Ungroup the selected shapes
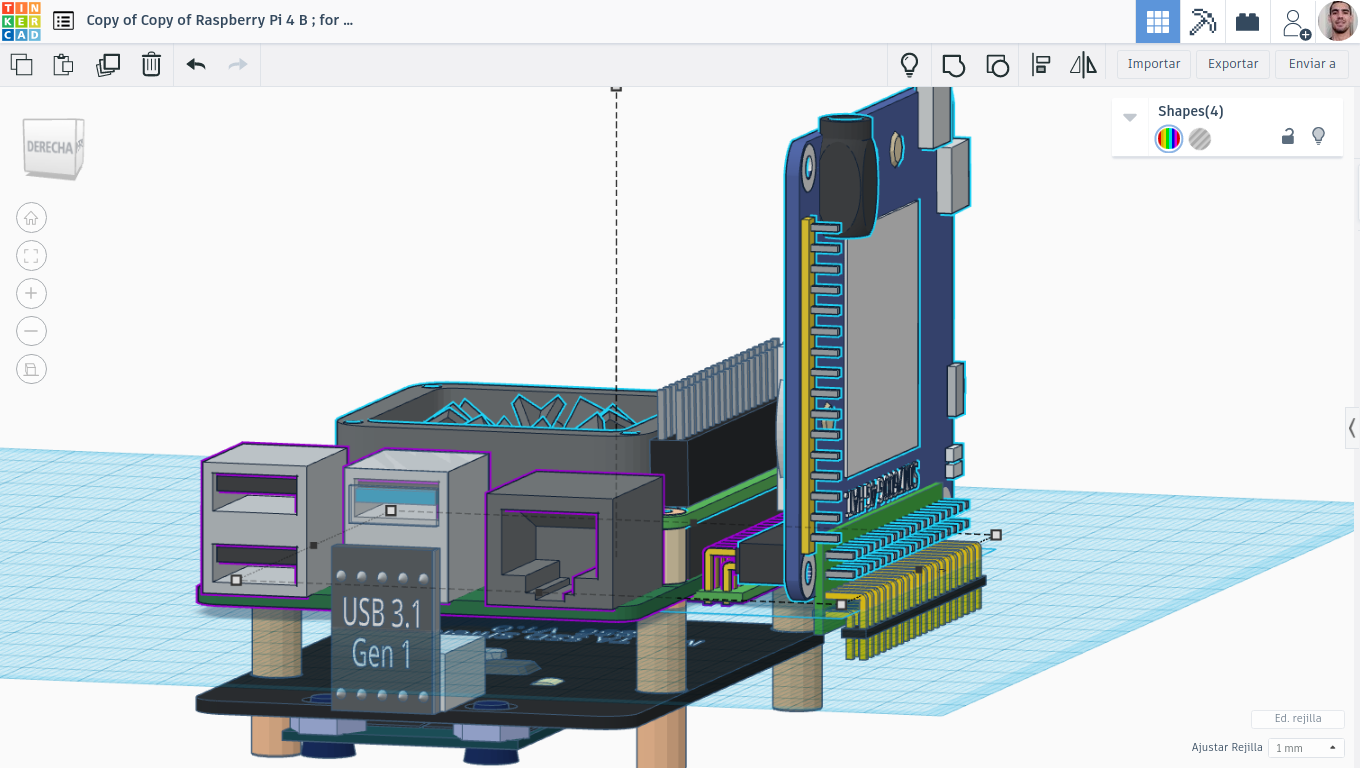The image size is (1360, 768). (x=997, y=65)
